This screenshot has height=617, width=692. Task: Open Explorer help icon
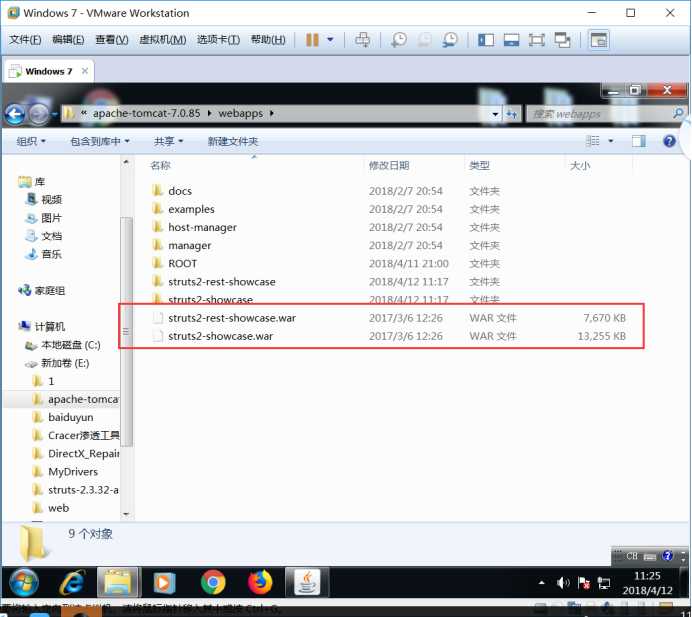669,141
